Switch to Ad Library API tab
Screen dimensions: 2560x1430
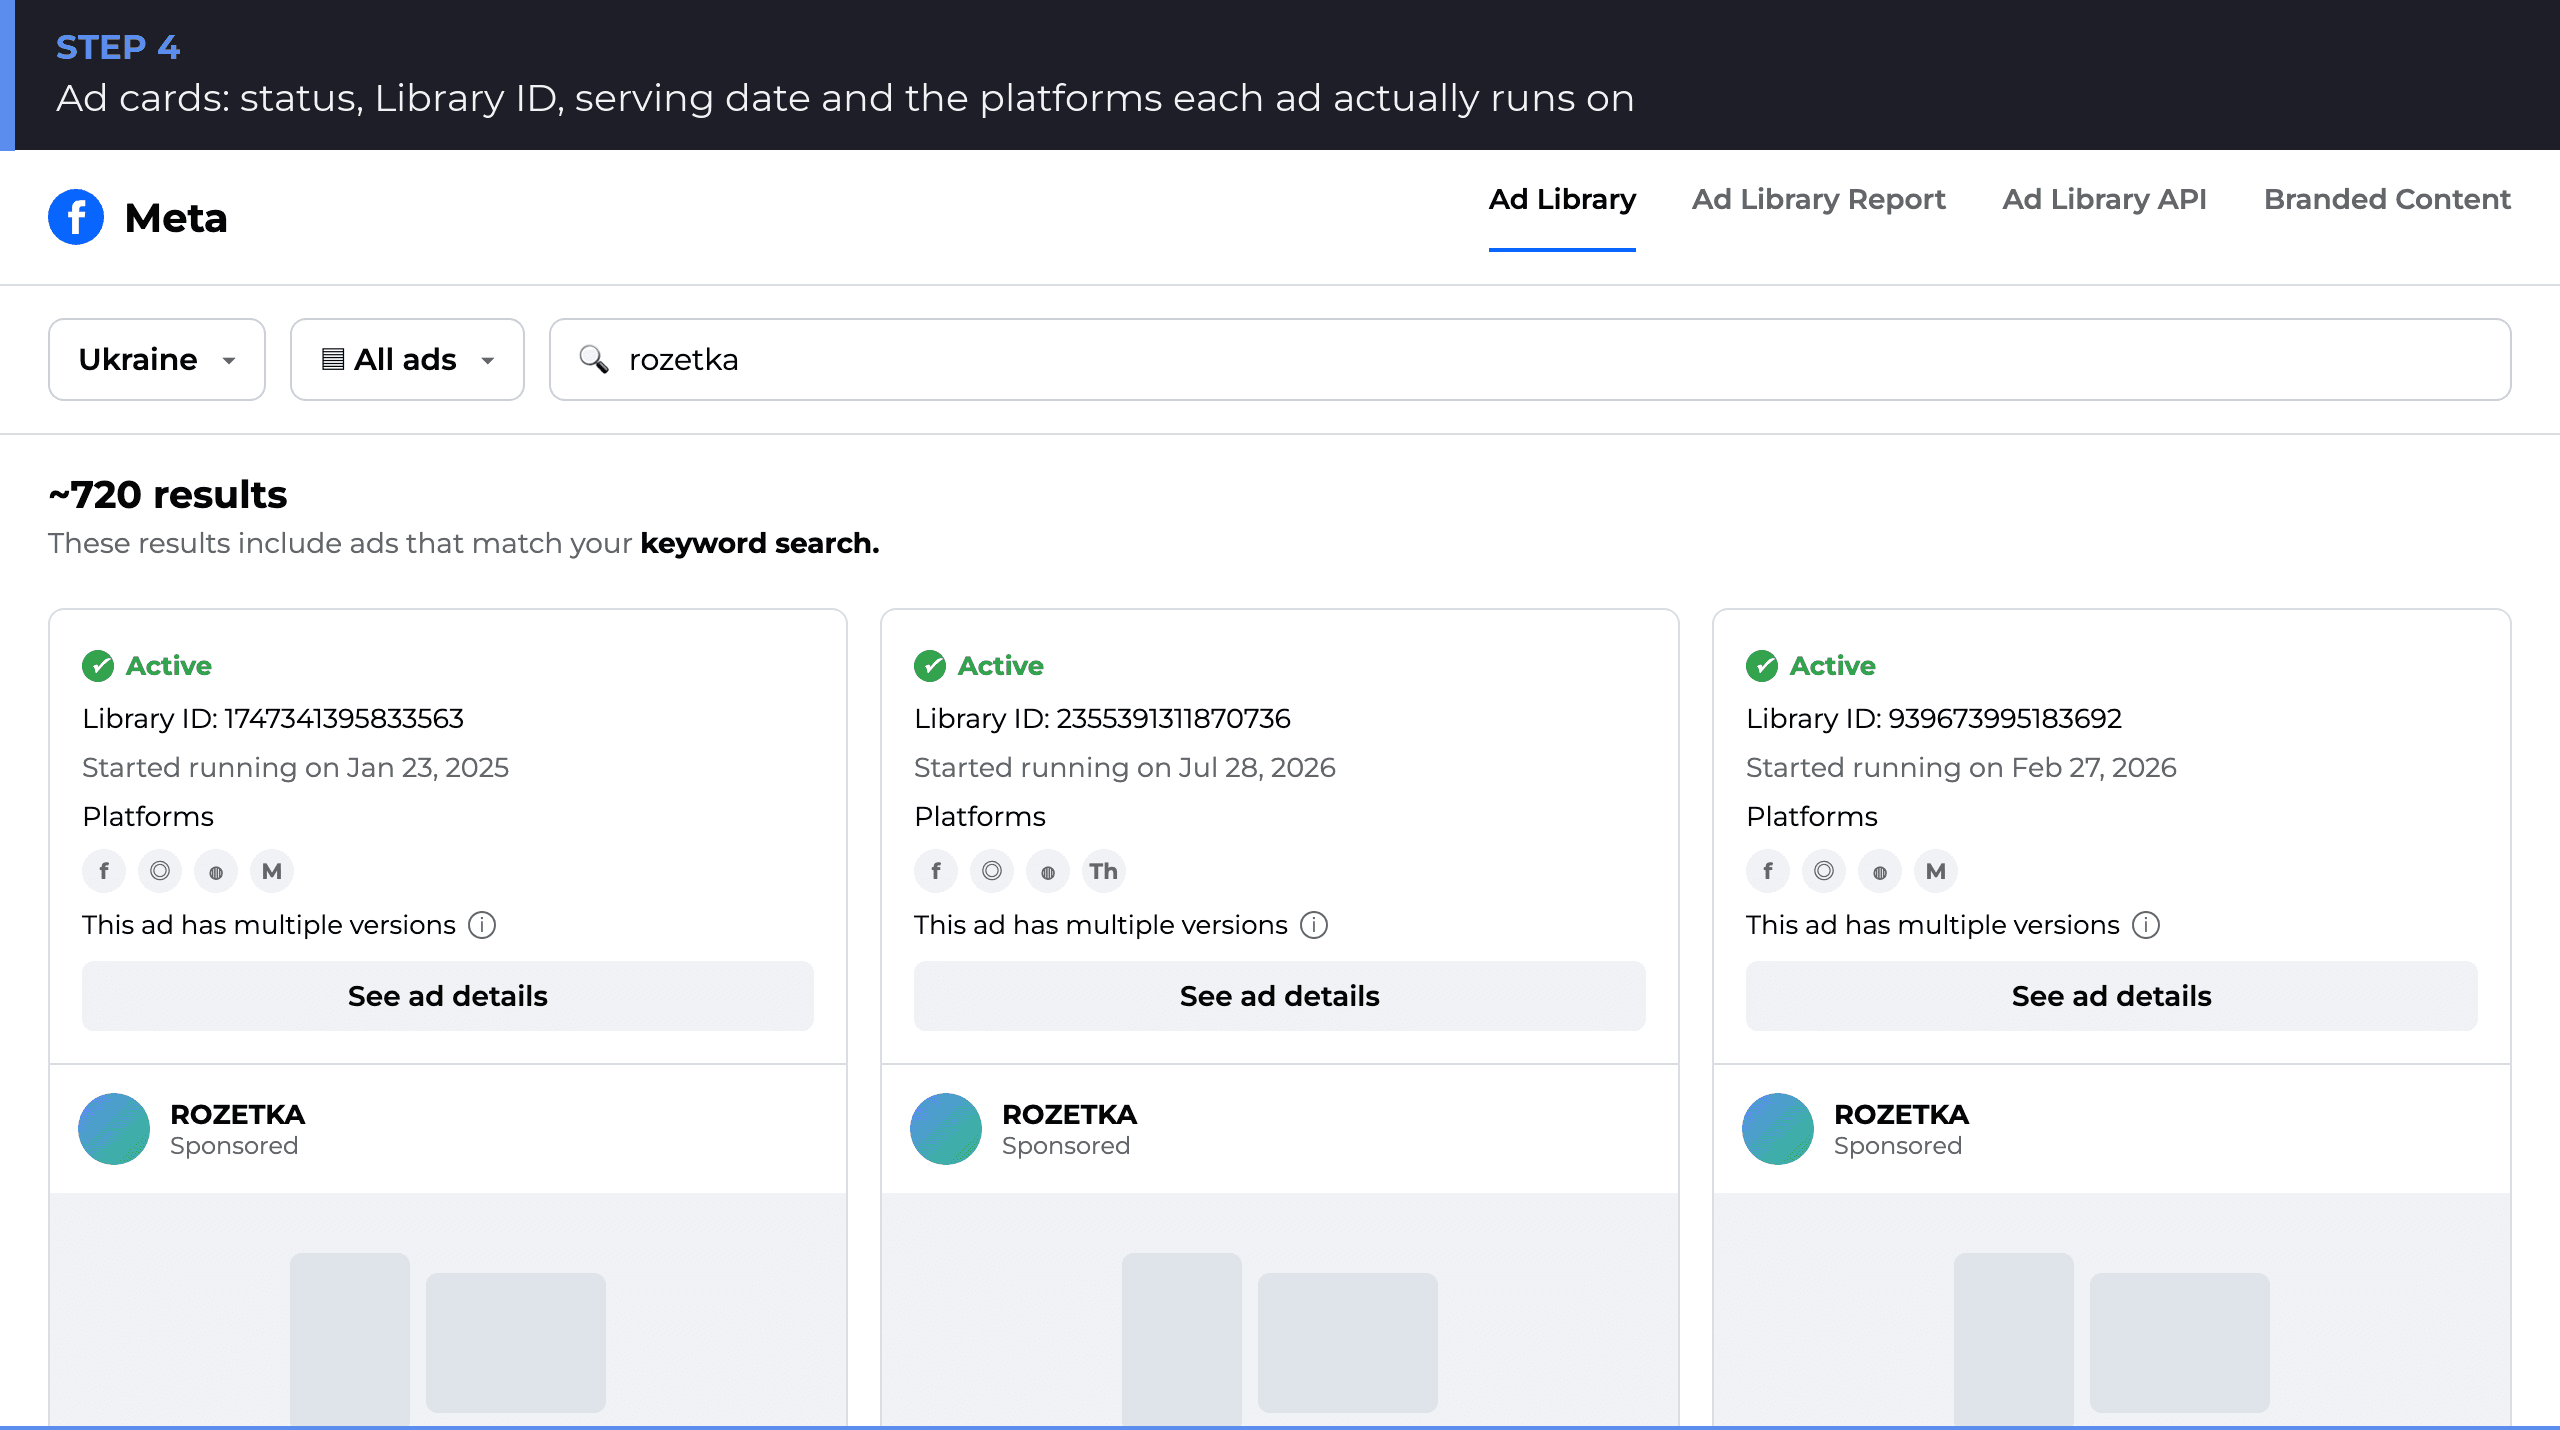2104,199
